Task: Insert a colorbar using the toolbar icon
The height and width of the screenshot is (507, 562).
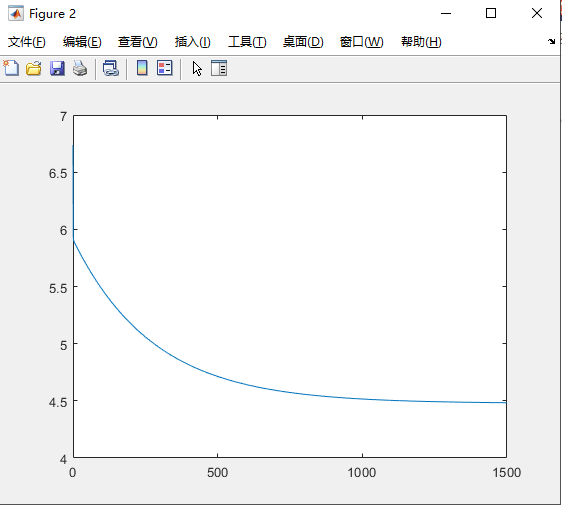Action: tap(142, 68)
